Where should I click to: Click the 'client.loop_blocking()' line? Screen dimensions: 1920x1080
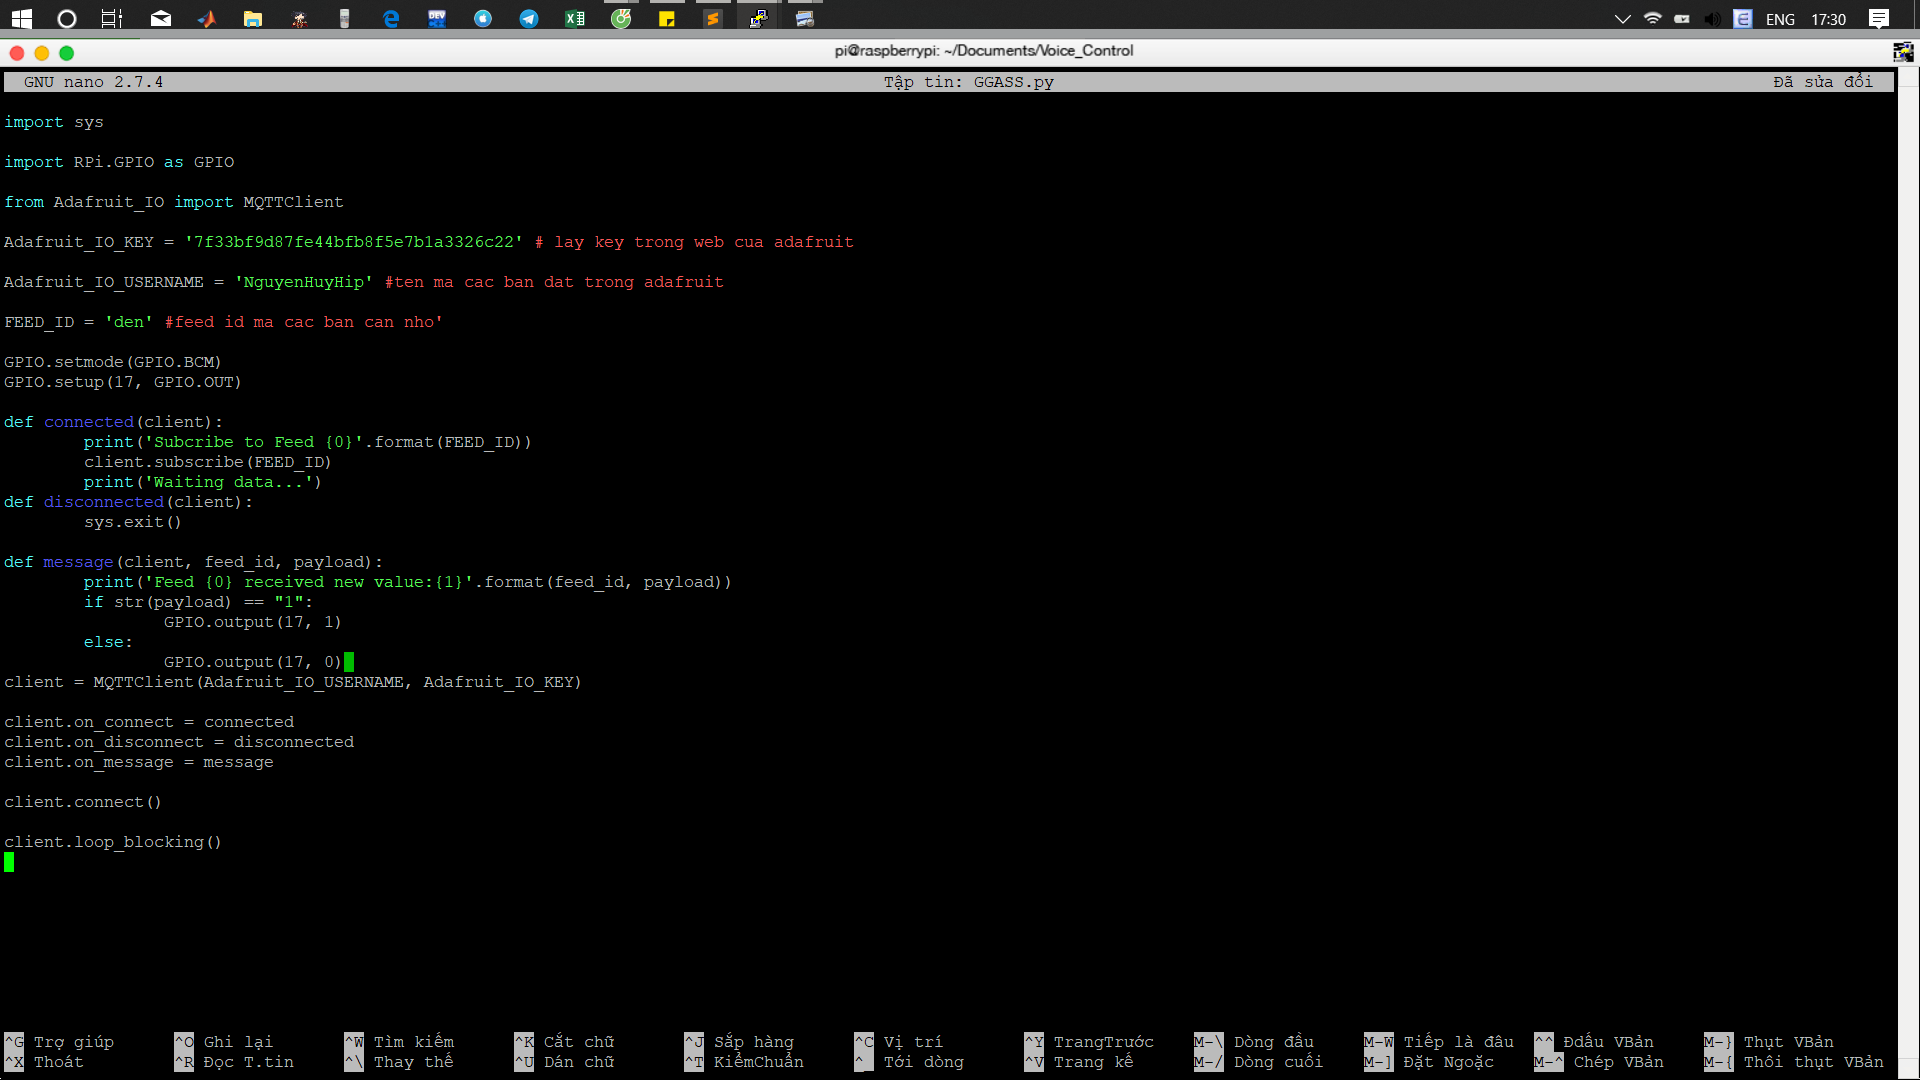(x=113, y=842)
